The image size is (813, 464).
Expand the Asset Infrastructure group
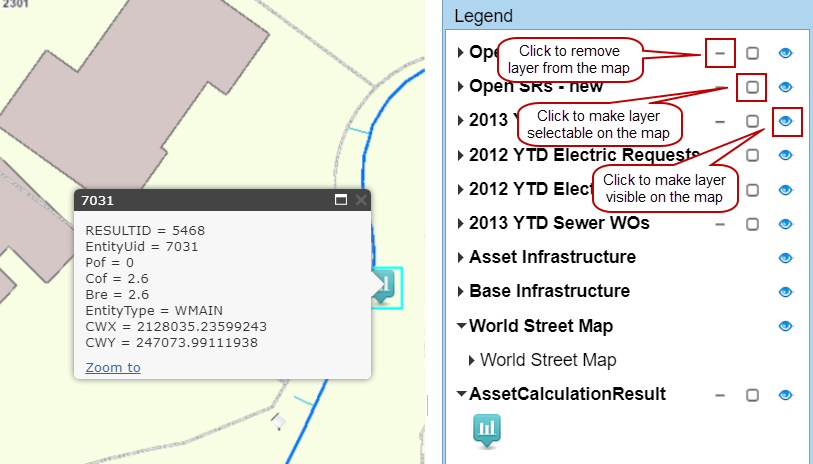460,258
